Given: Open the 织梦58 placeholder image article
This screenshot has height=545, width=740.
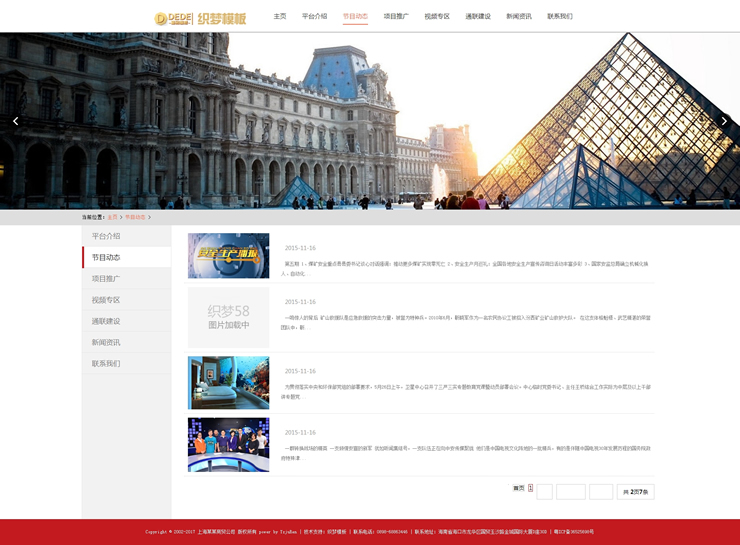Looking at the screenshot, I should pyautogui.click(x=228, y=317).
